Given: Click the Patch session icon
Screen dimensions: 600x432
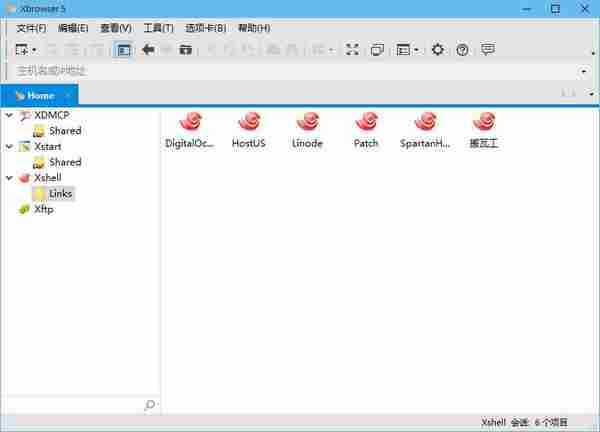Looking at the screenshot, I should 366,123.
